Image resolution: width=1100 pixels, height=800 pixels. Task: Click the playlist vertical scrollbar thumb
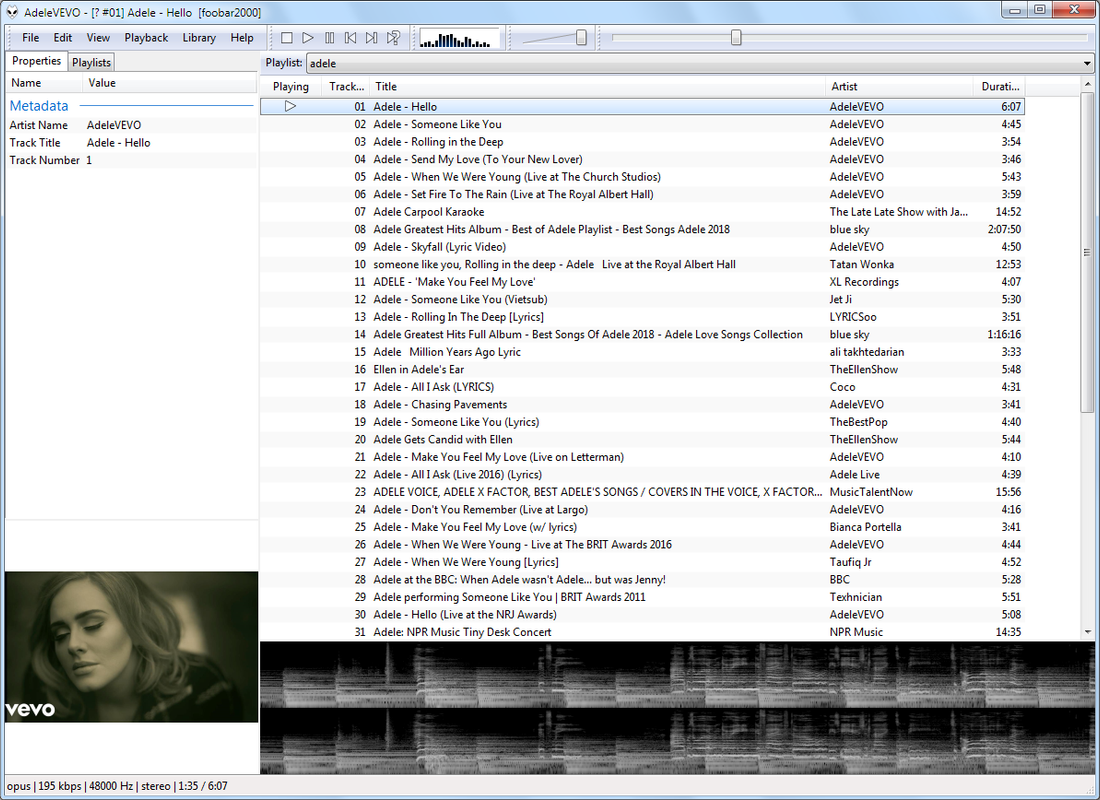[1087, 253]
